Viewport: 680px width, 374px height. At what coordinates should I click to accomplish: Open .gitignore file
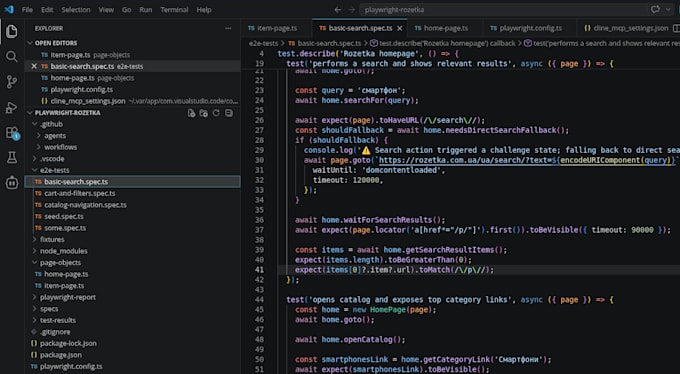pyautogui.click(x=55, y=332)
